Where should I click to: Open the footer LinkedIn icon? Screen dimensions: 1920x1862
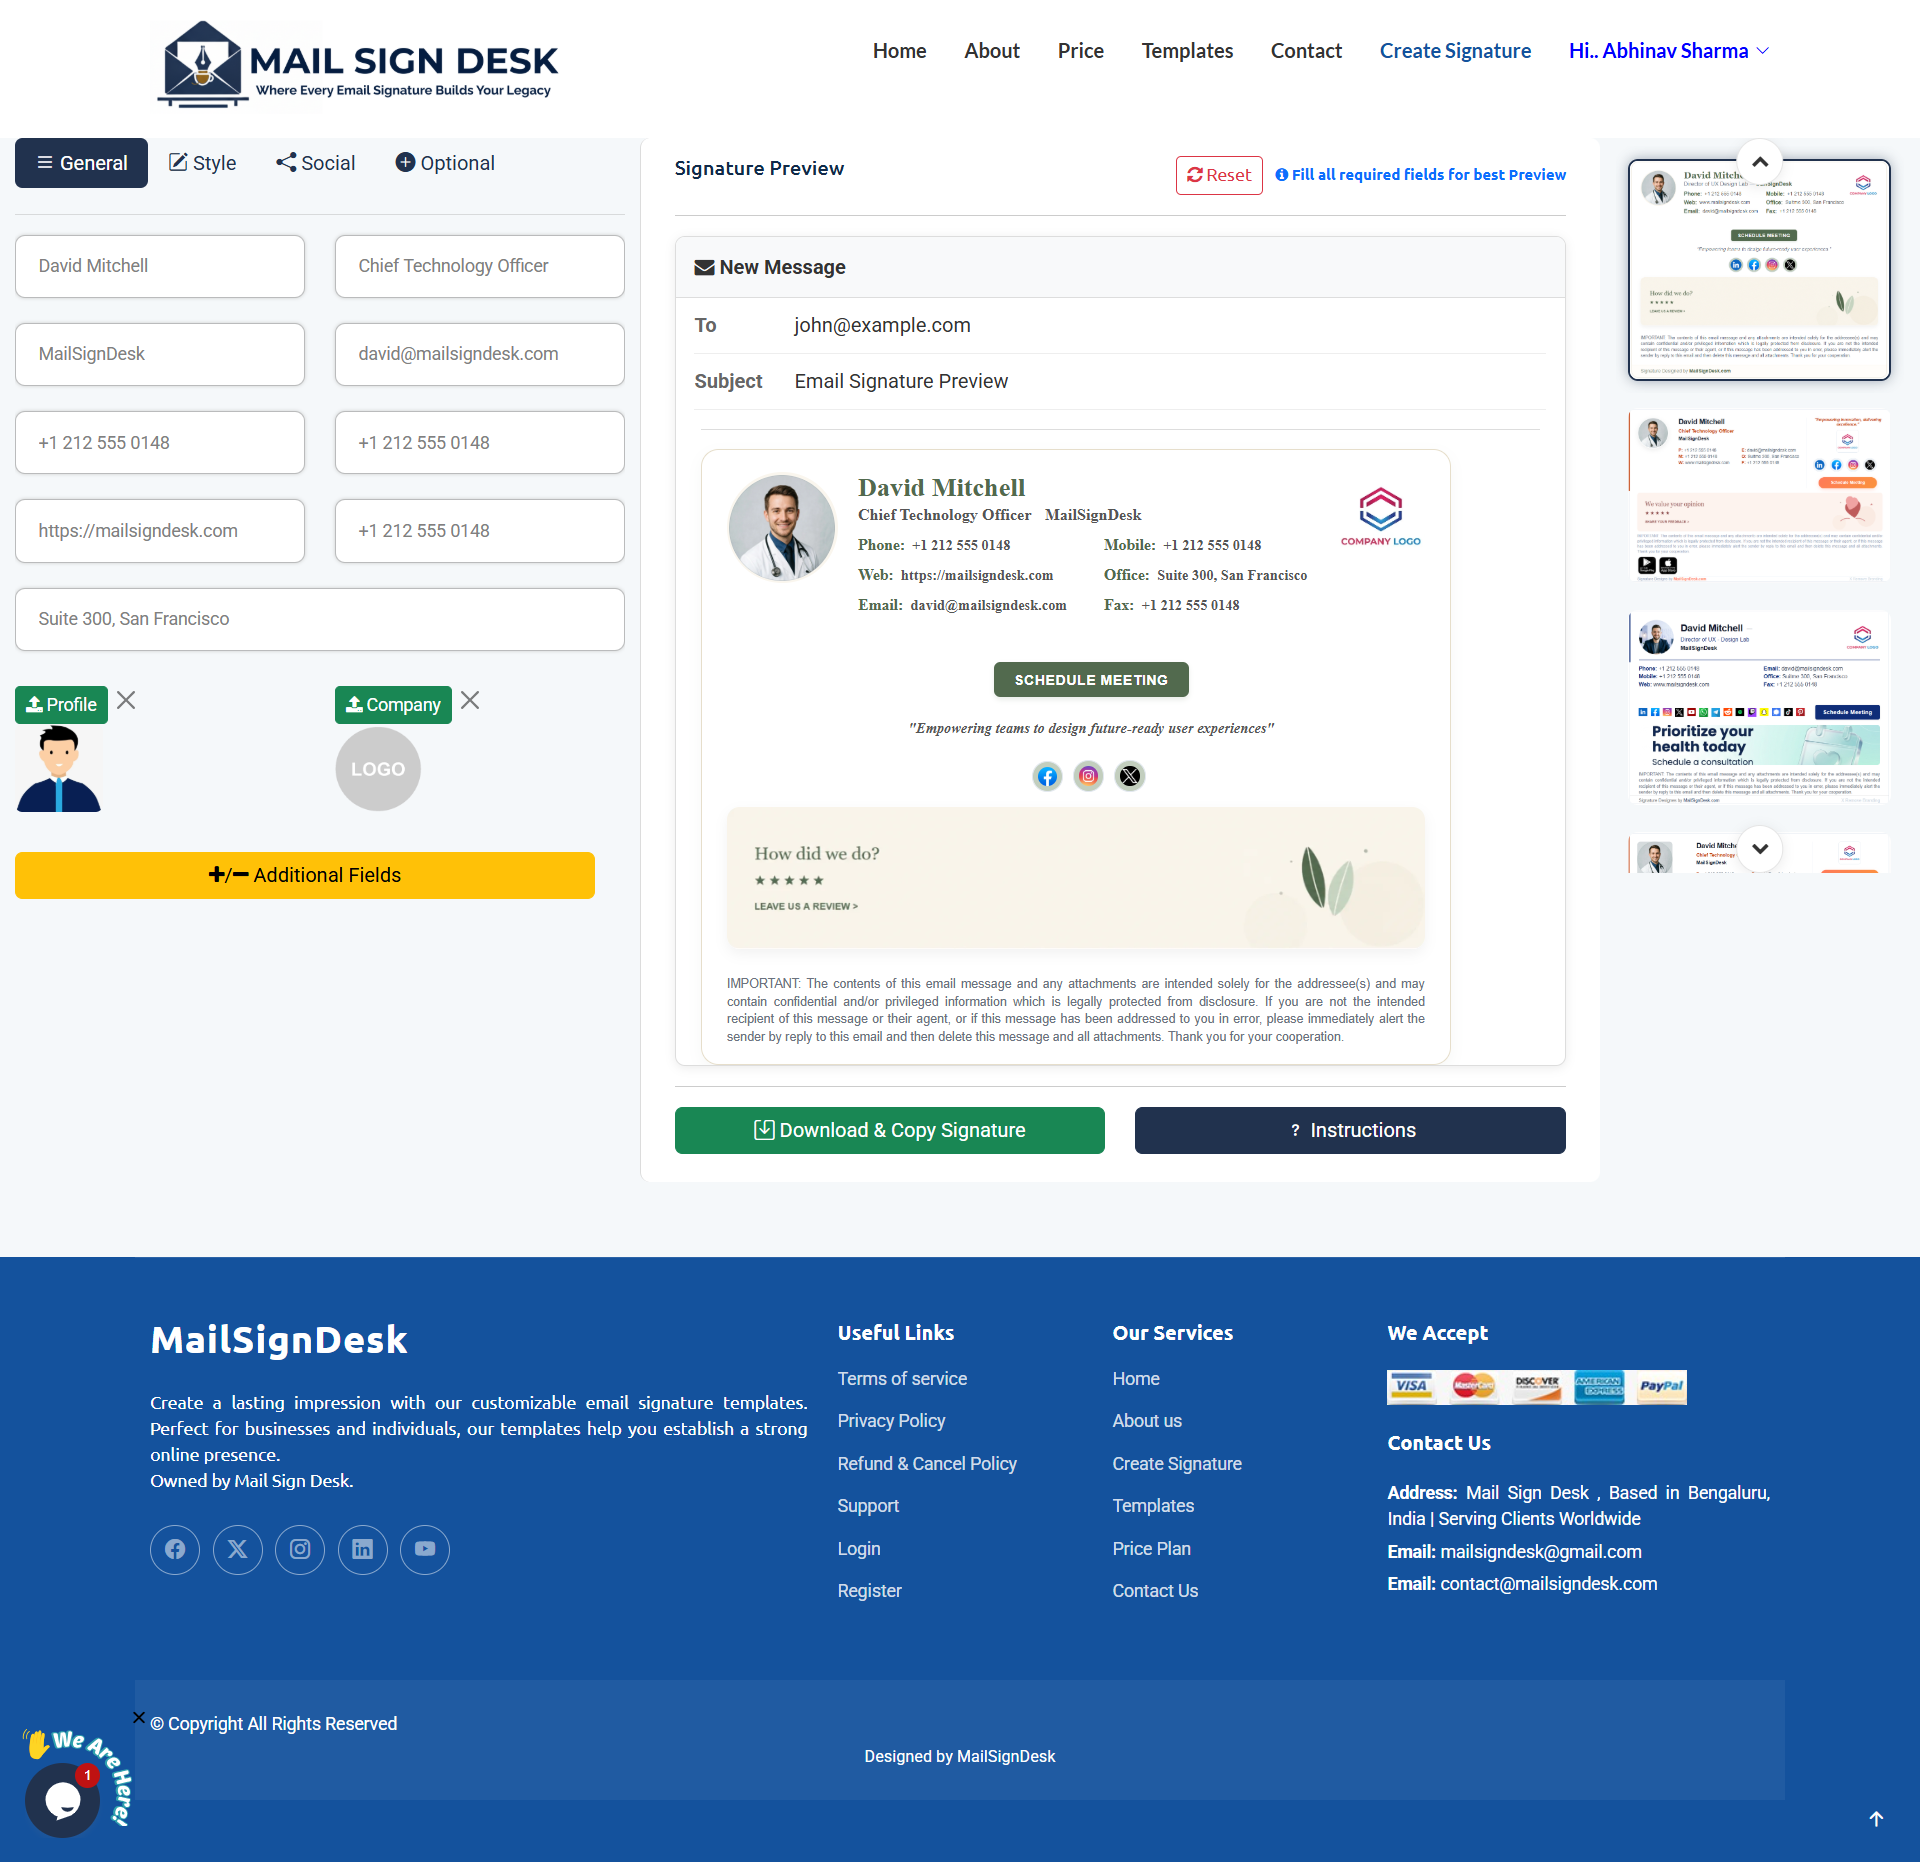pos(363,1550)
